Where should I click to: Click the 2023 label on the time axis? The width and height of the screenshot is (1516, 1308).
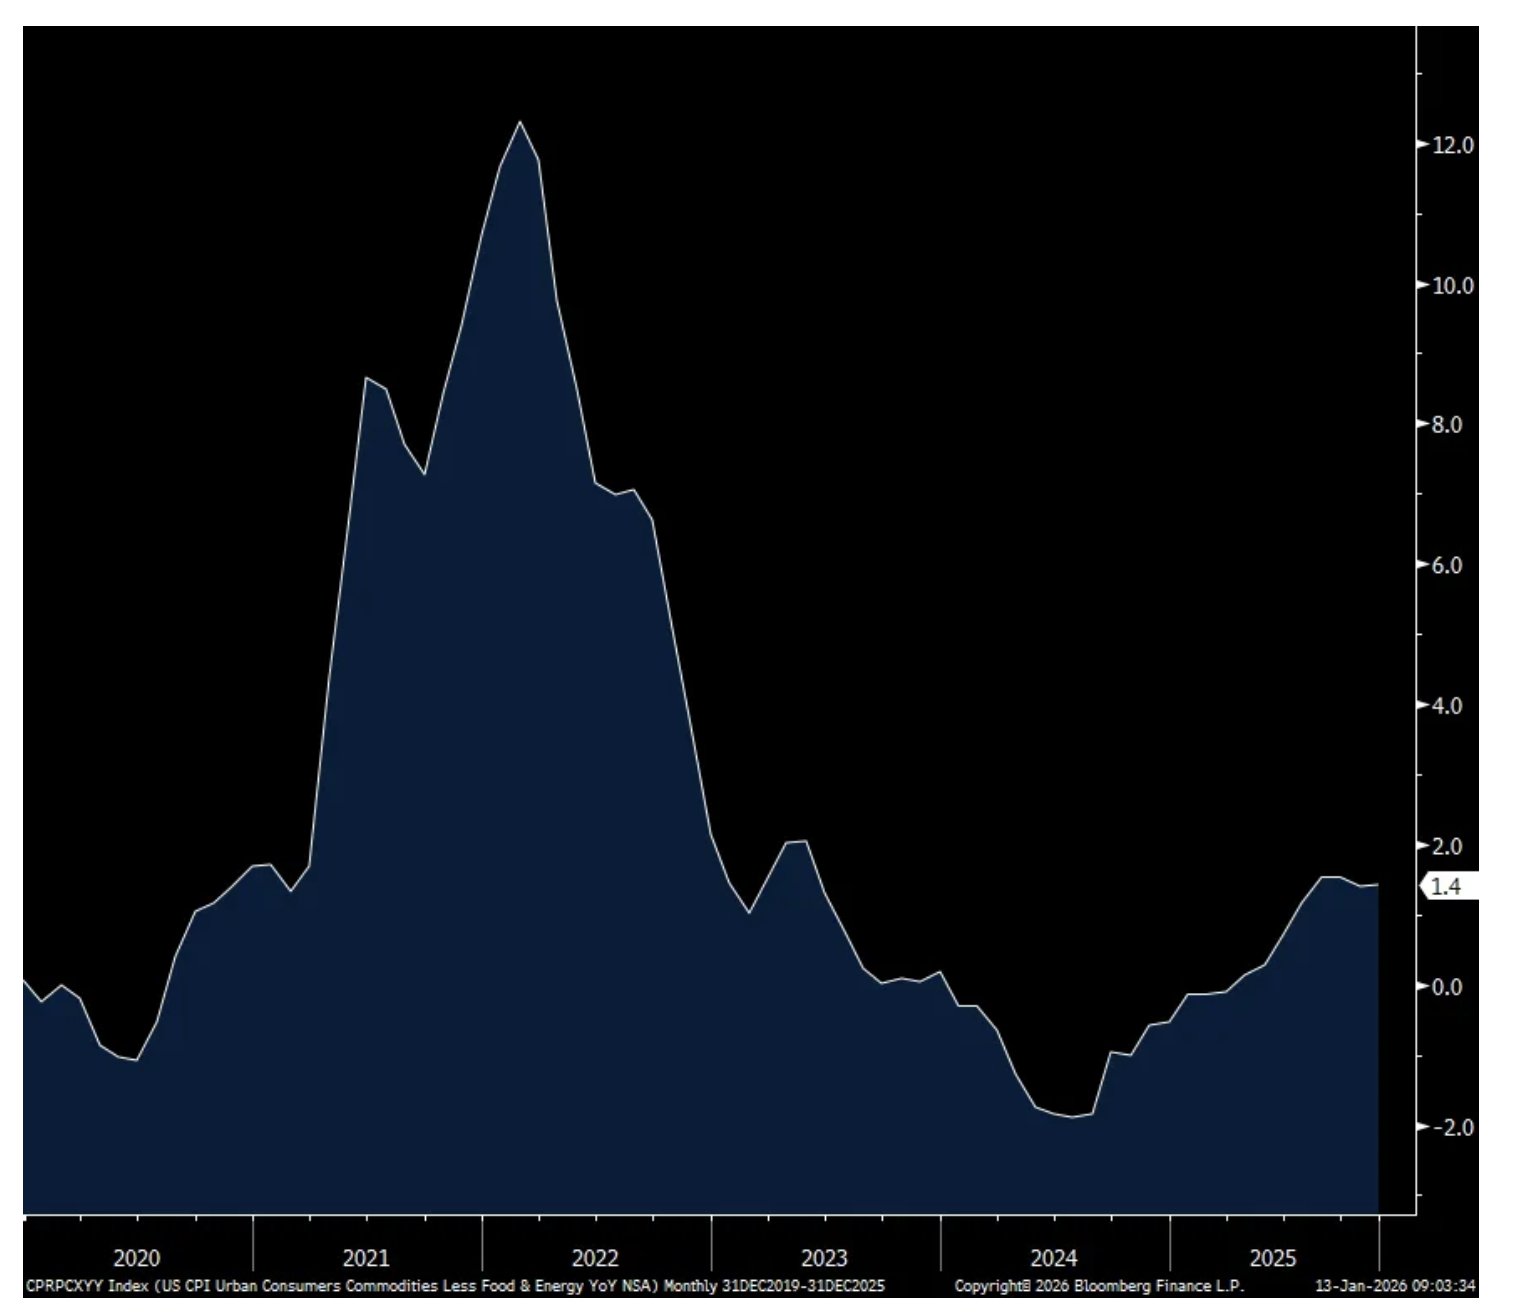tap(824, 1258)
